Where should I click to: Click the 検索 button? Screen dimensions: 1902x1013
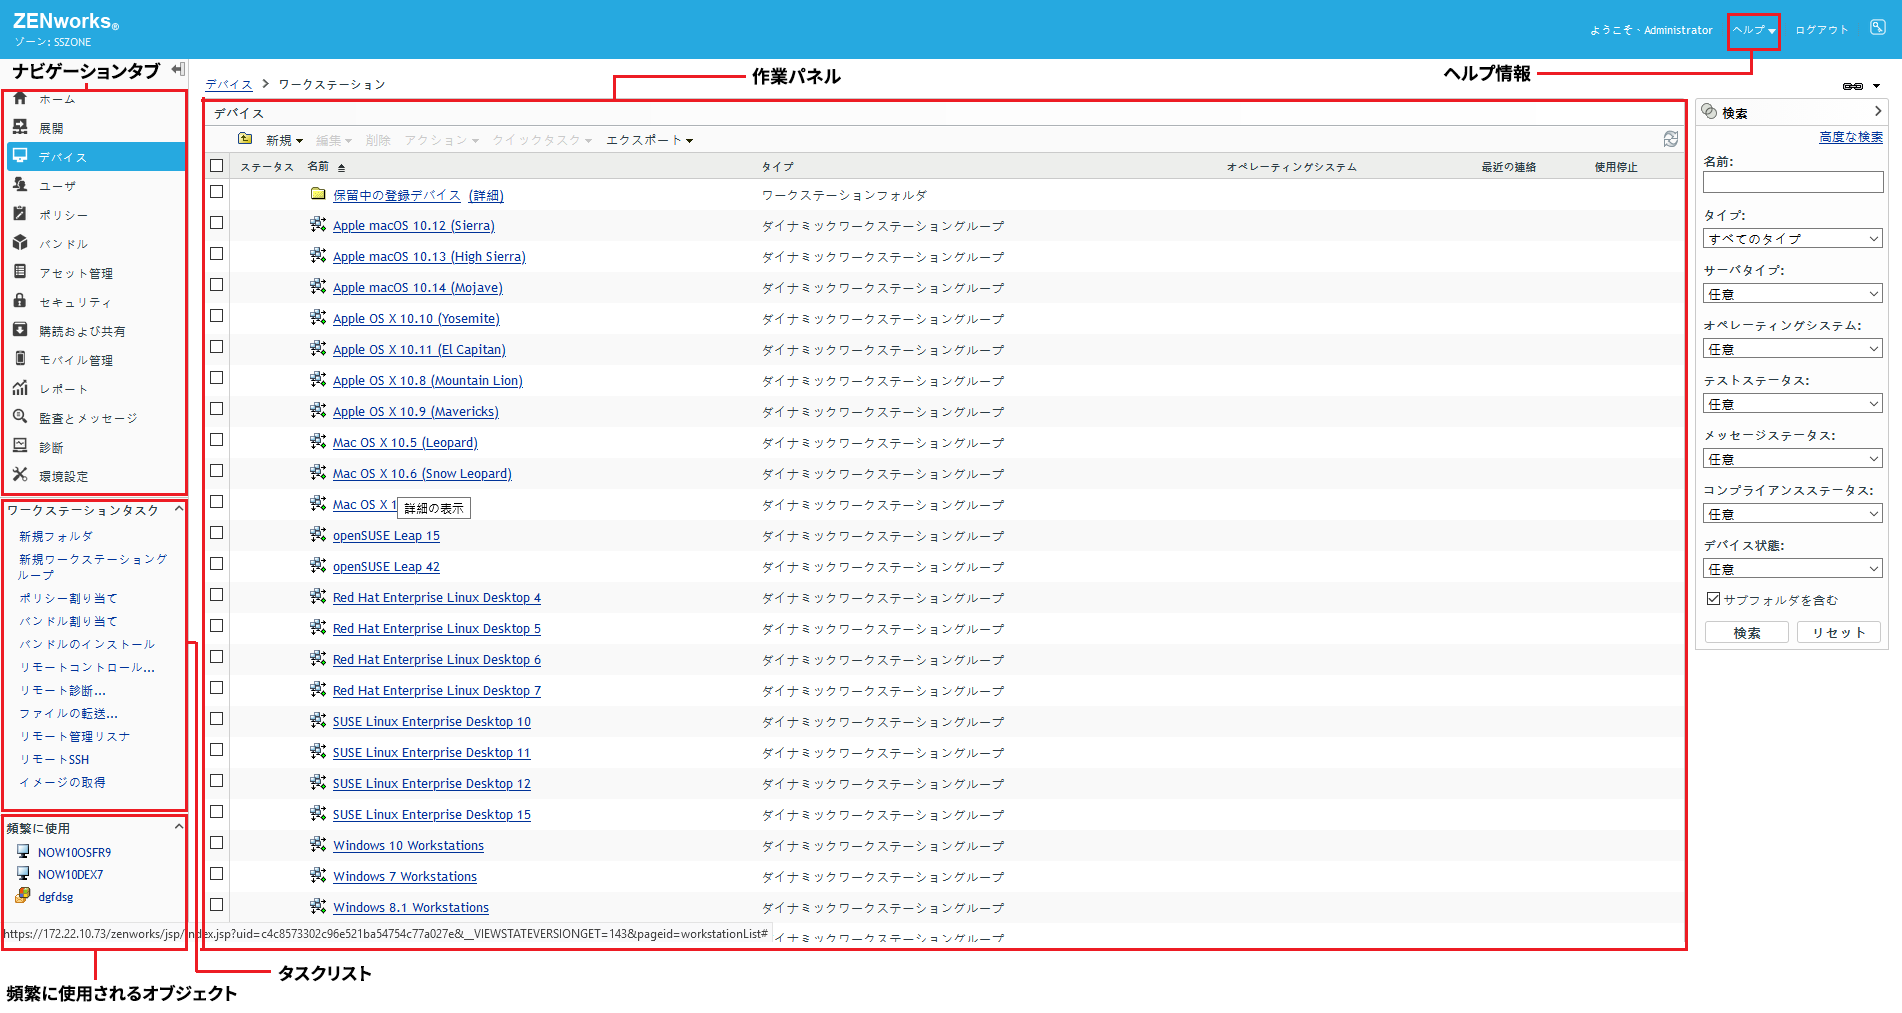coord(1746,631)
